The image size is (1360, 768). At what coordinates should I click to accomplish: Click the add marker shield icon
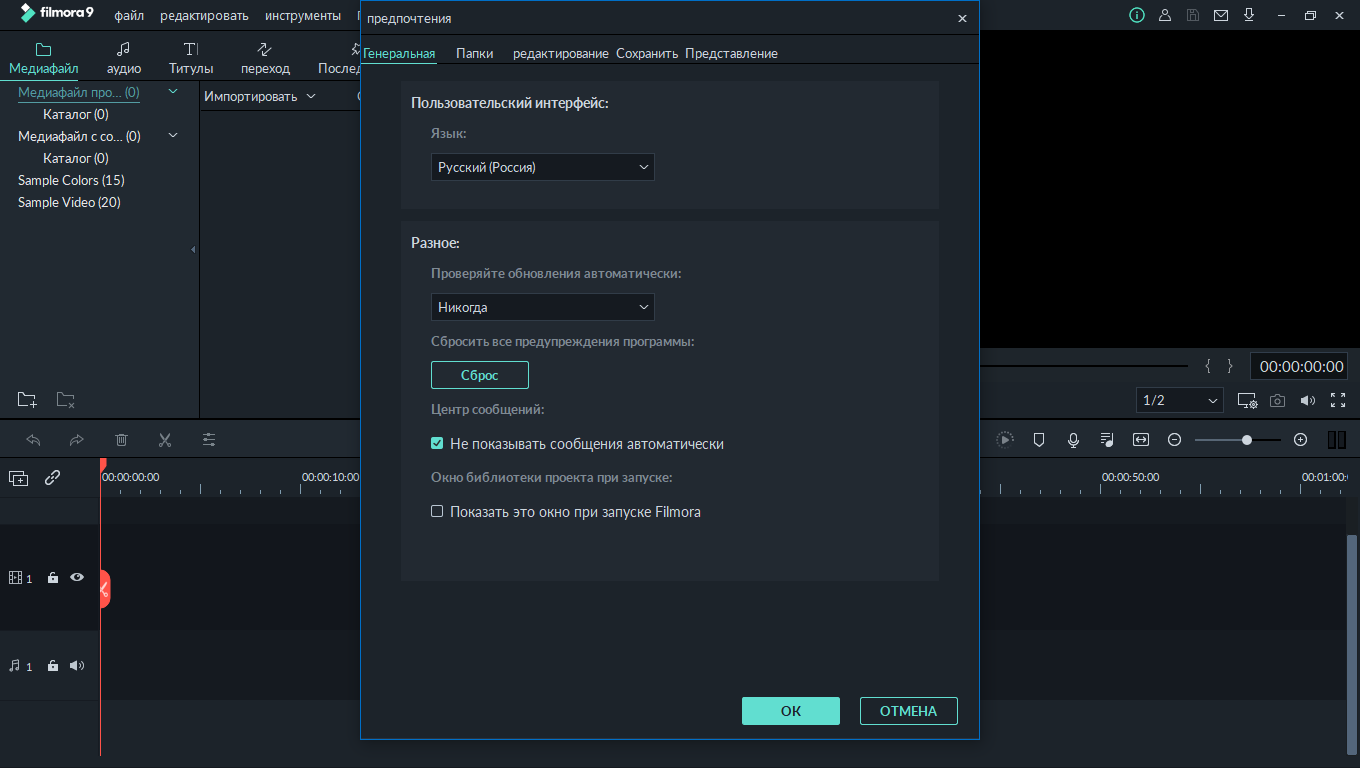tap(1039, 440)
